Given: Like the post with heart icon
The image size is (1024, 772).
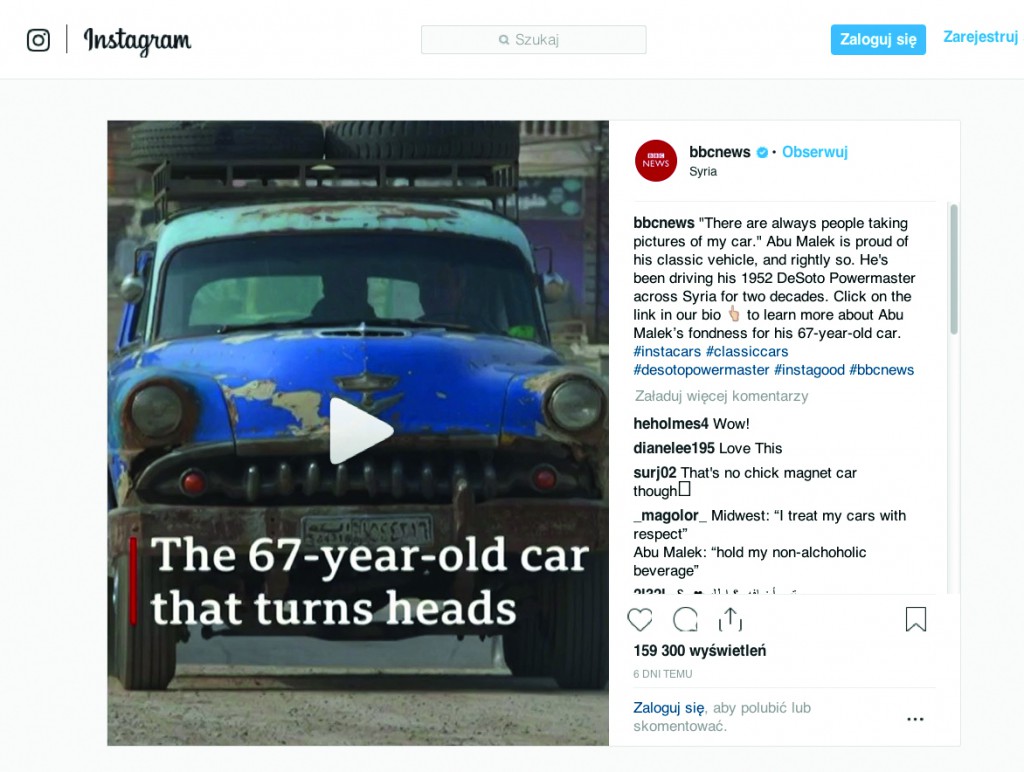Looking at the screenshot, I should (x=639, y=619).
